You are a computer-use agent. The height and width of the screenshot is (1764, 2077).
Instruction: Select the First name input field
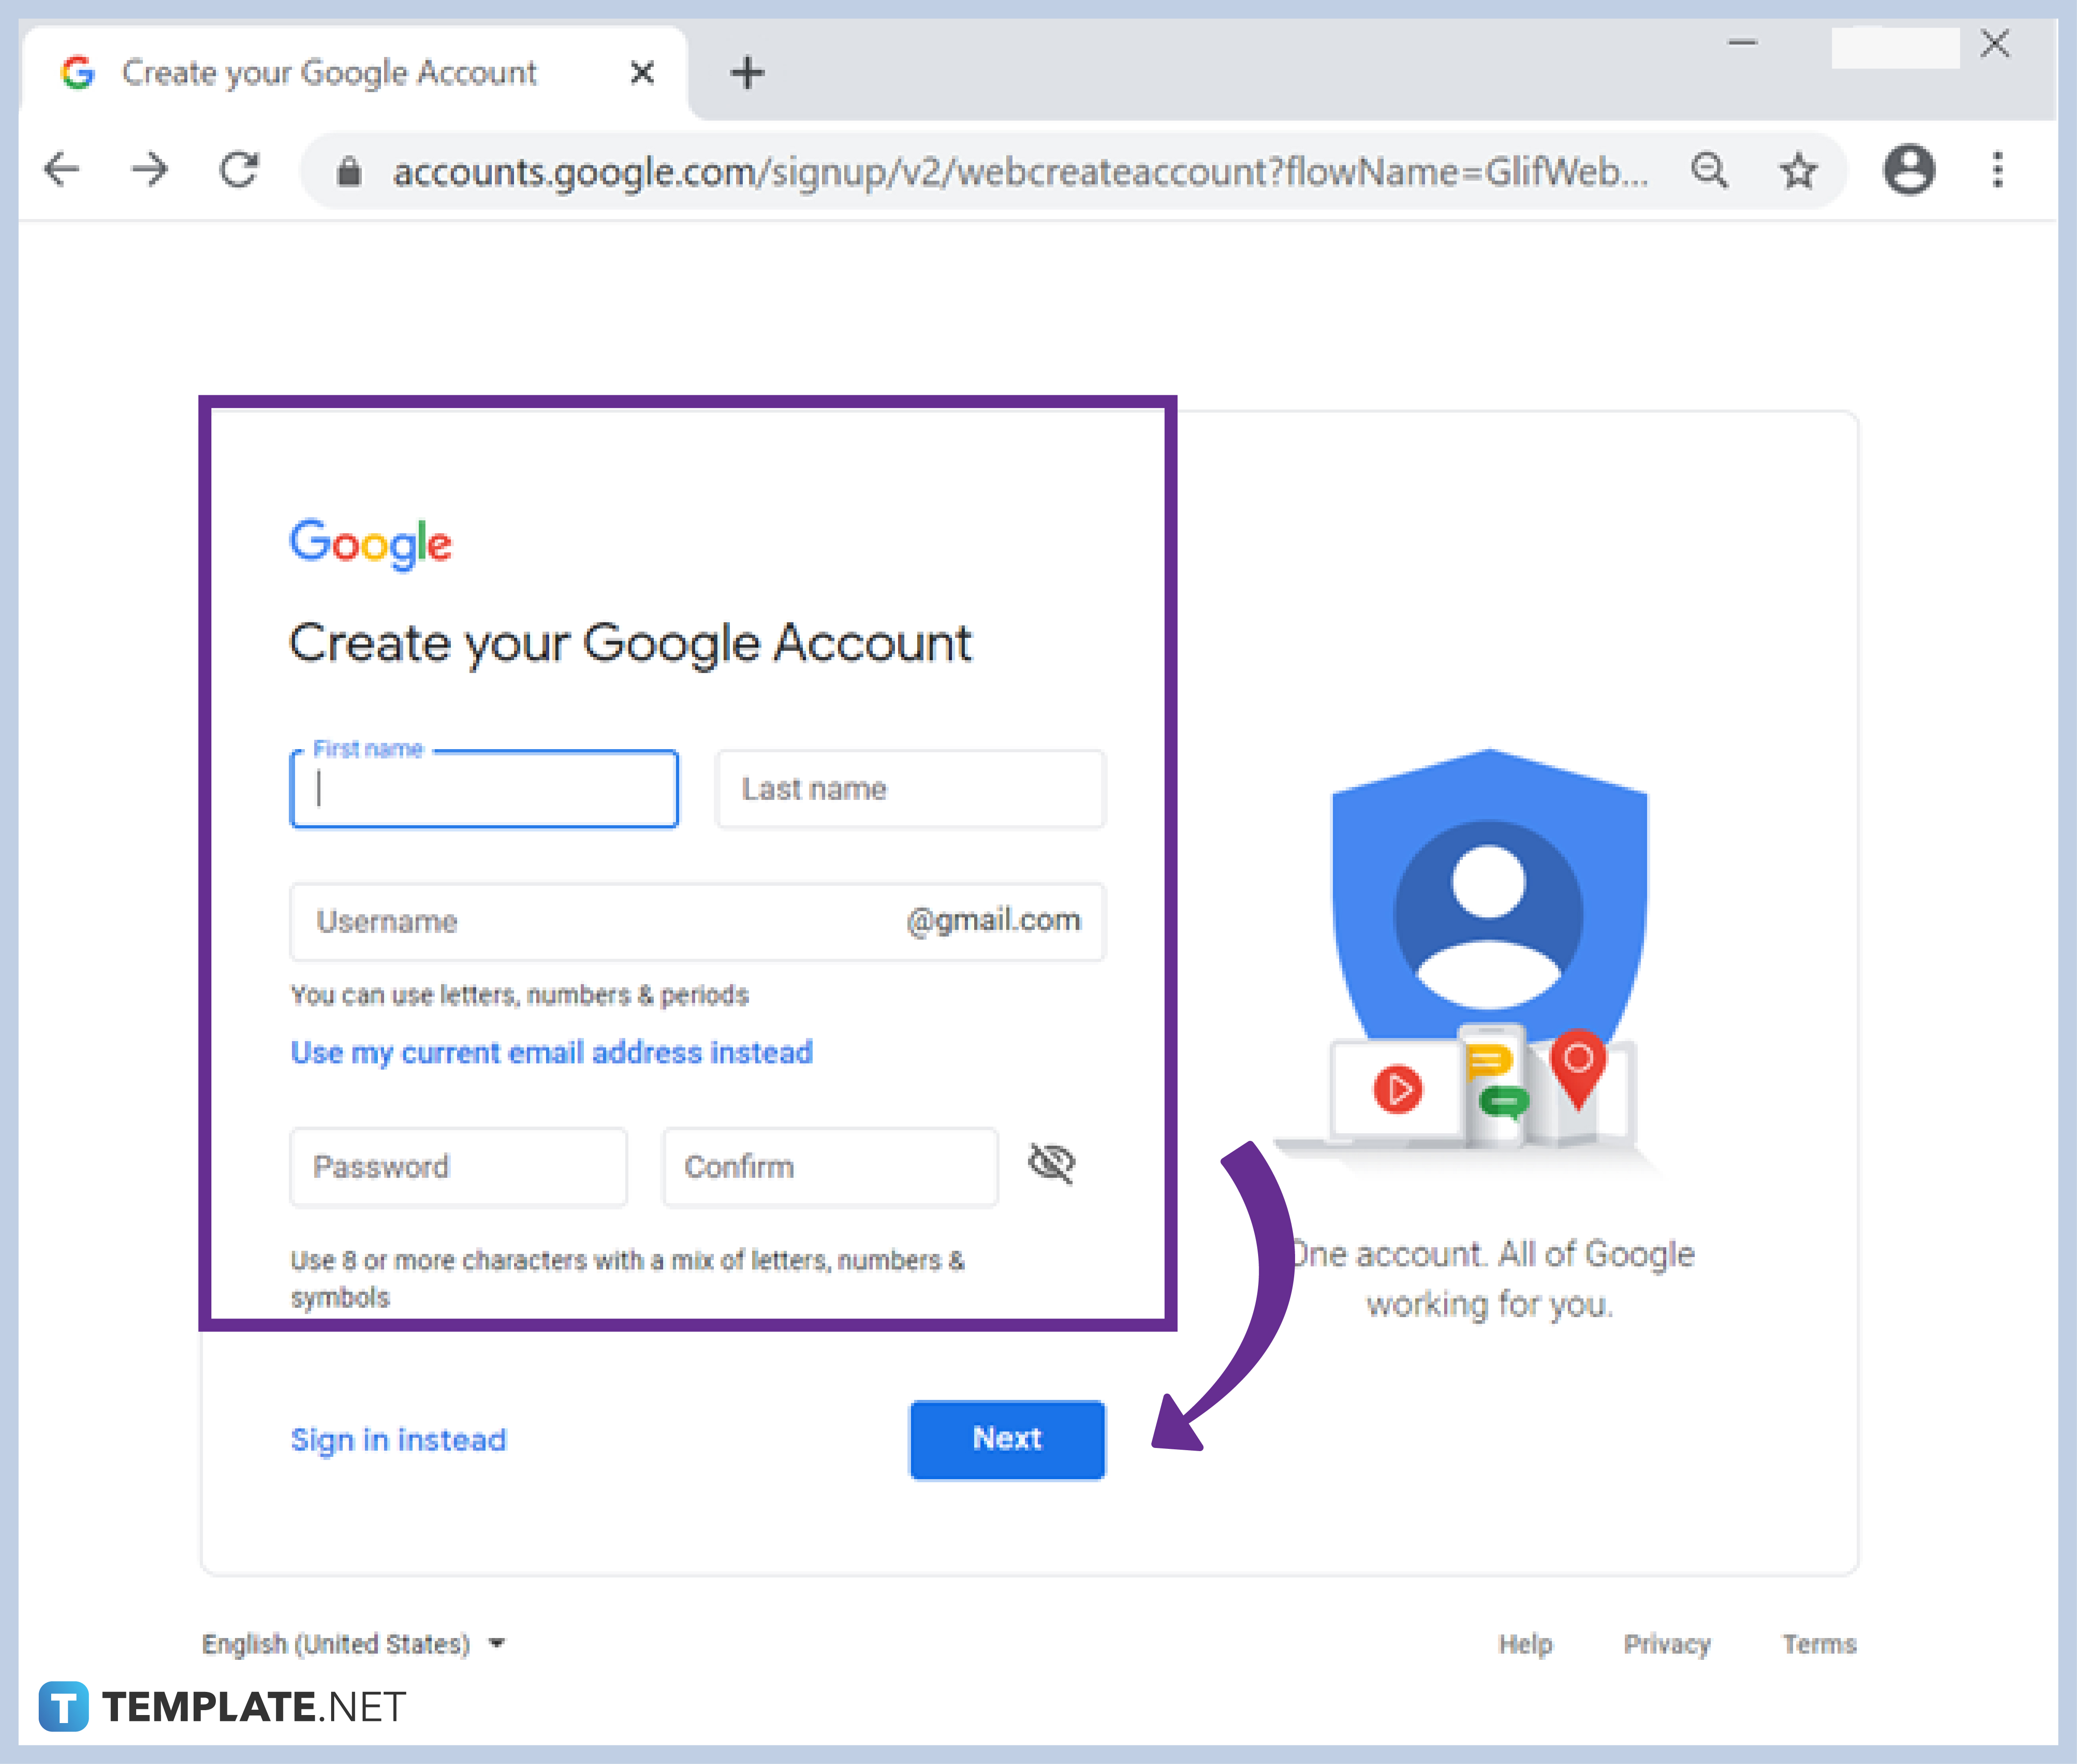click(485, 786)
